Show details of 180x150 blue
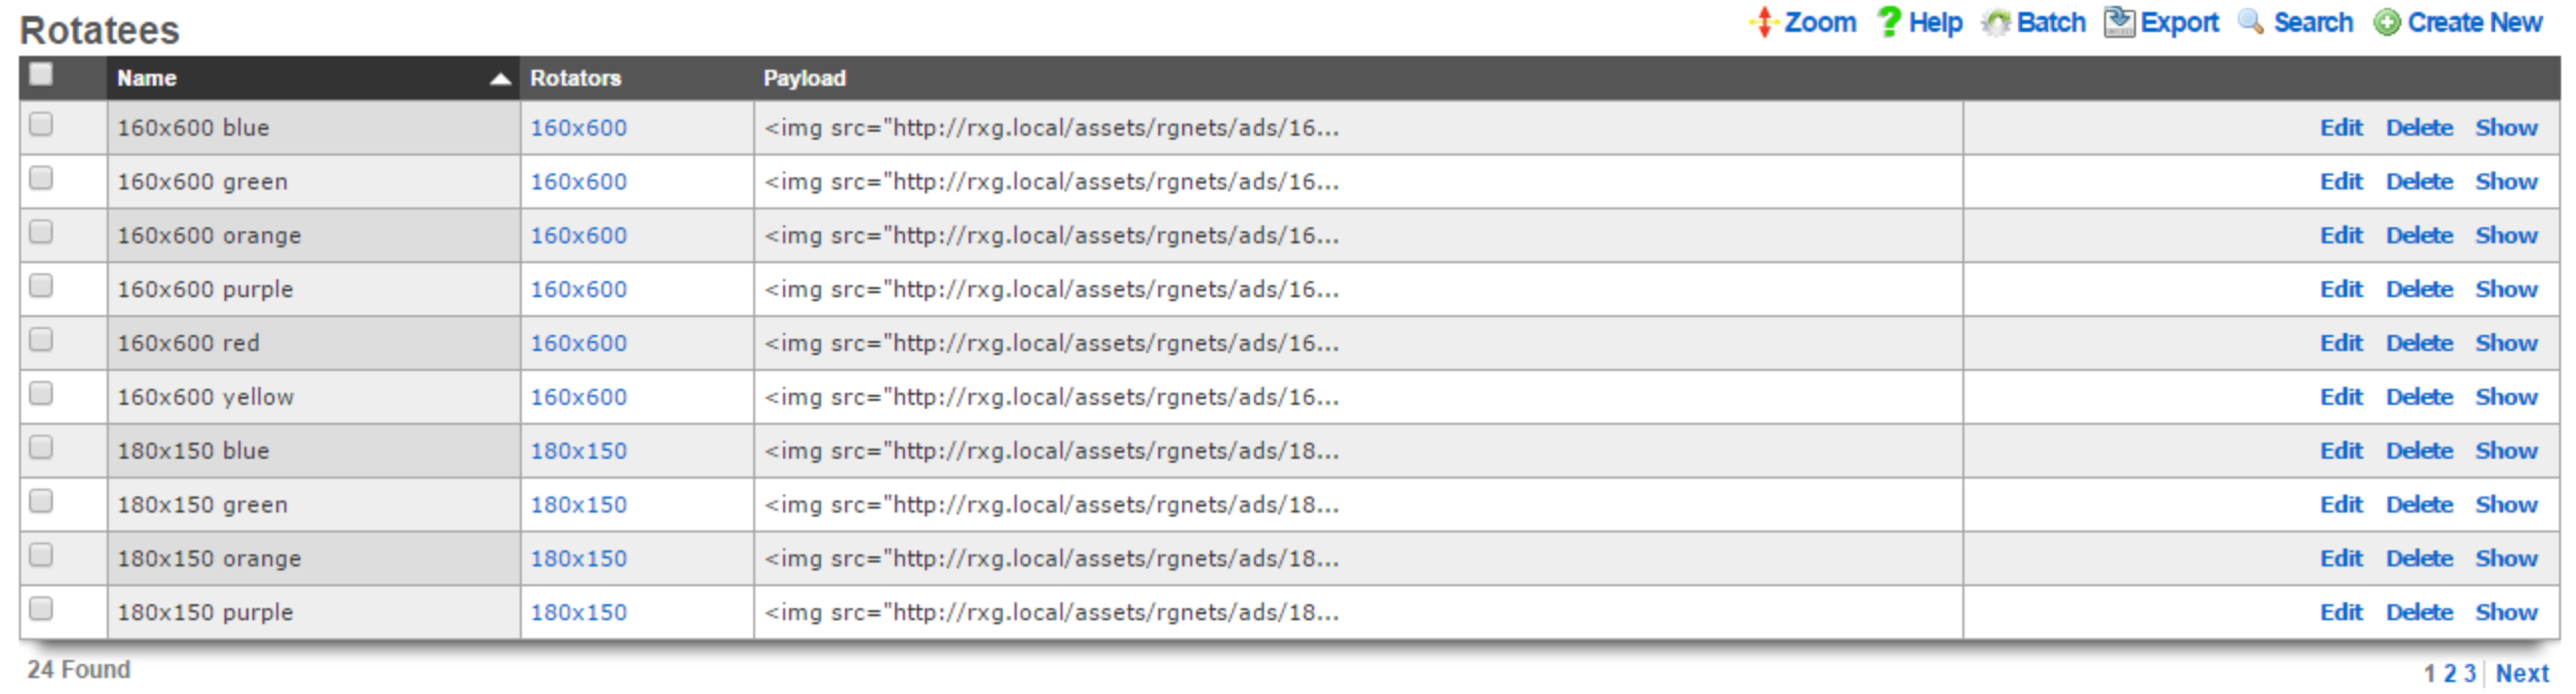Viewport: 2576px width, 694px height. pyautogui.click(x=2505, y=451)
